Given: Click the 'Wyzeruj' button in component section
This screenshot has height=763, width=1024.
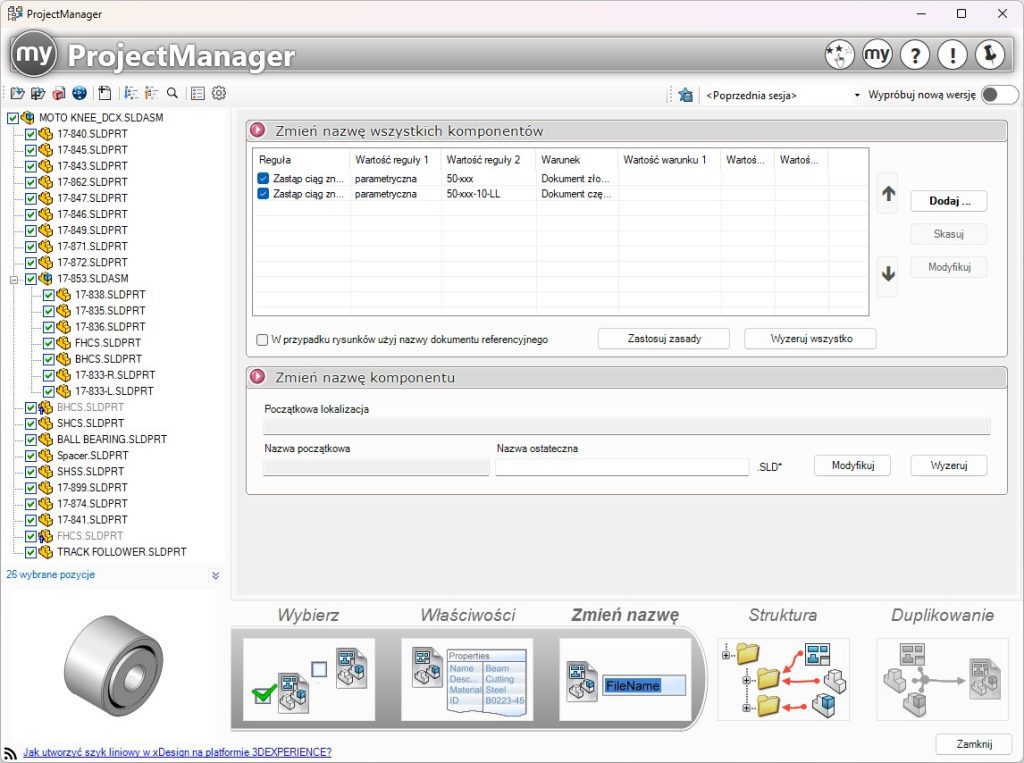Looking at the screenshot, I should tap(949, 465).
